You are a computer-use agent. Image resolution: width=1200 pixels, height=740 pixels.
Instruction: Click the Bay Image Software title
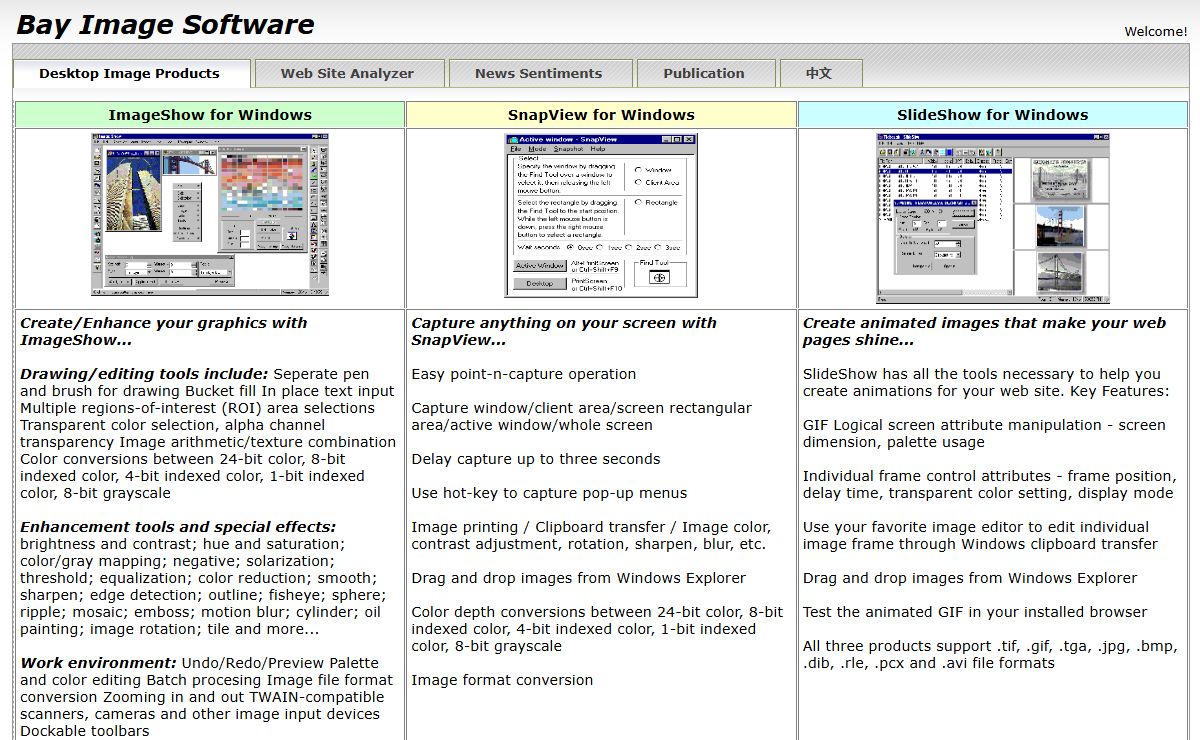coord(165,24)
